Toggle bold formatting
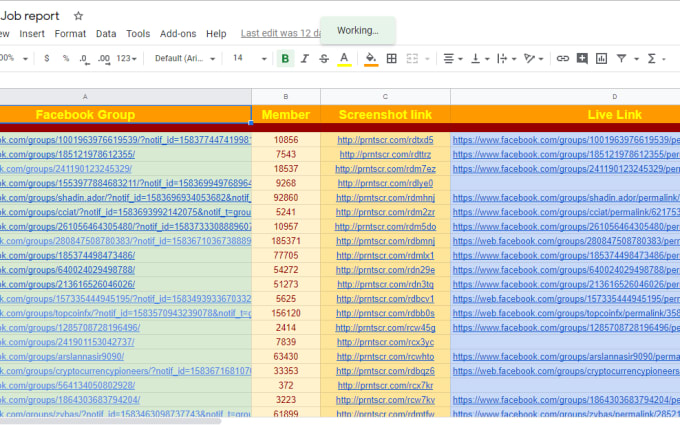This screenshot has height=425, width=680. pos(285,58)
